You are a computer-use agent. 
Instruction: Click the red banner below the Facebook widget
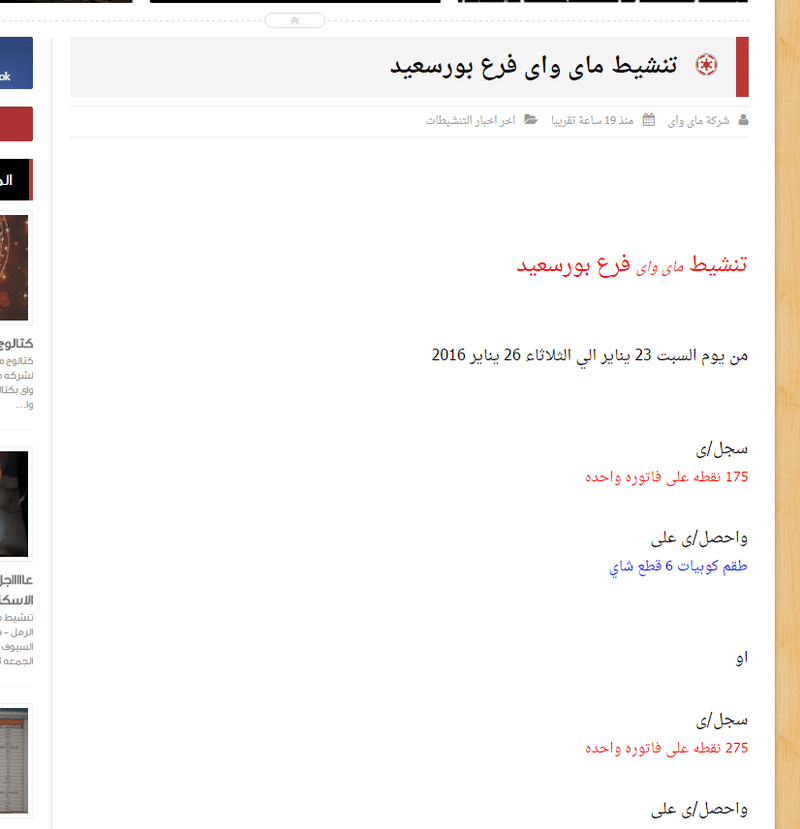16,124
